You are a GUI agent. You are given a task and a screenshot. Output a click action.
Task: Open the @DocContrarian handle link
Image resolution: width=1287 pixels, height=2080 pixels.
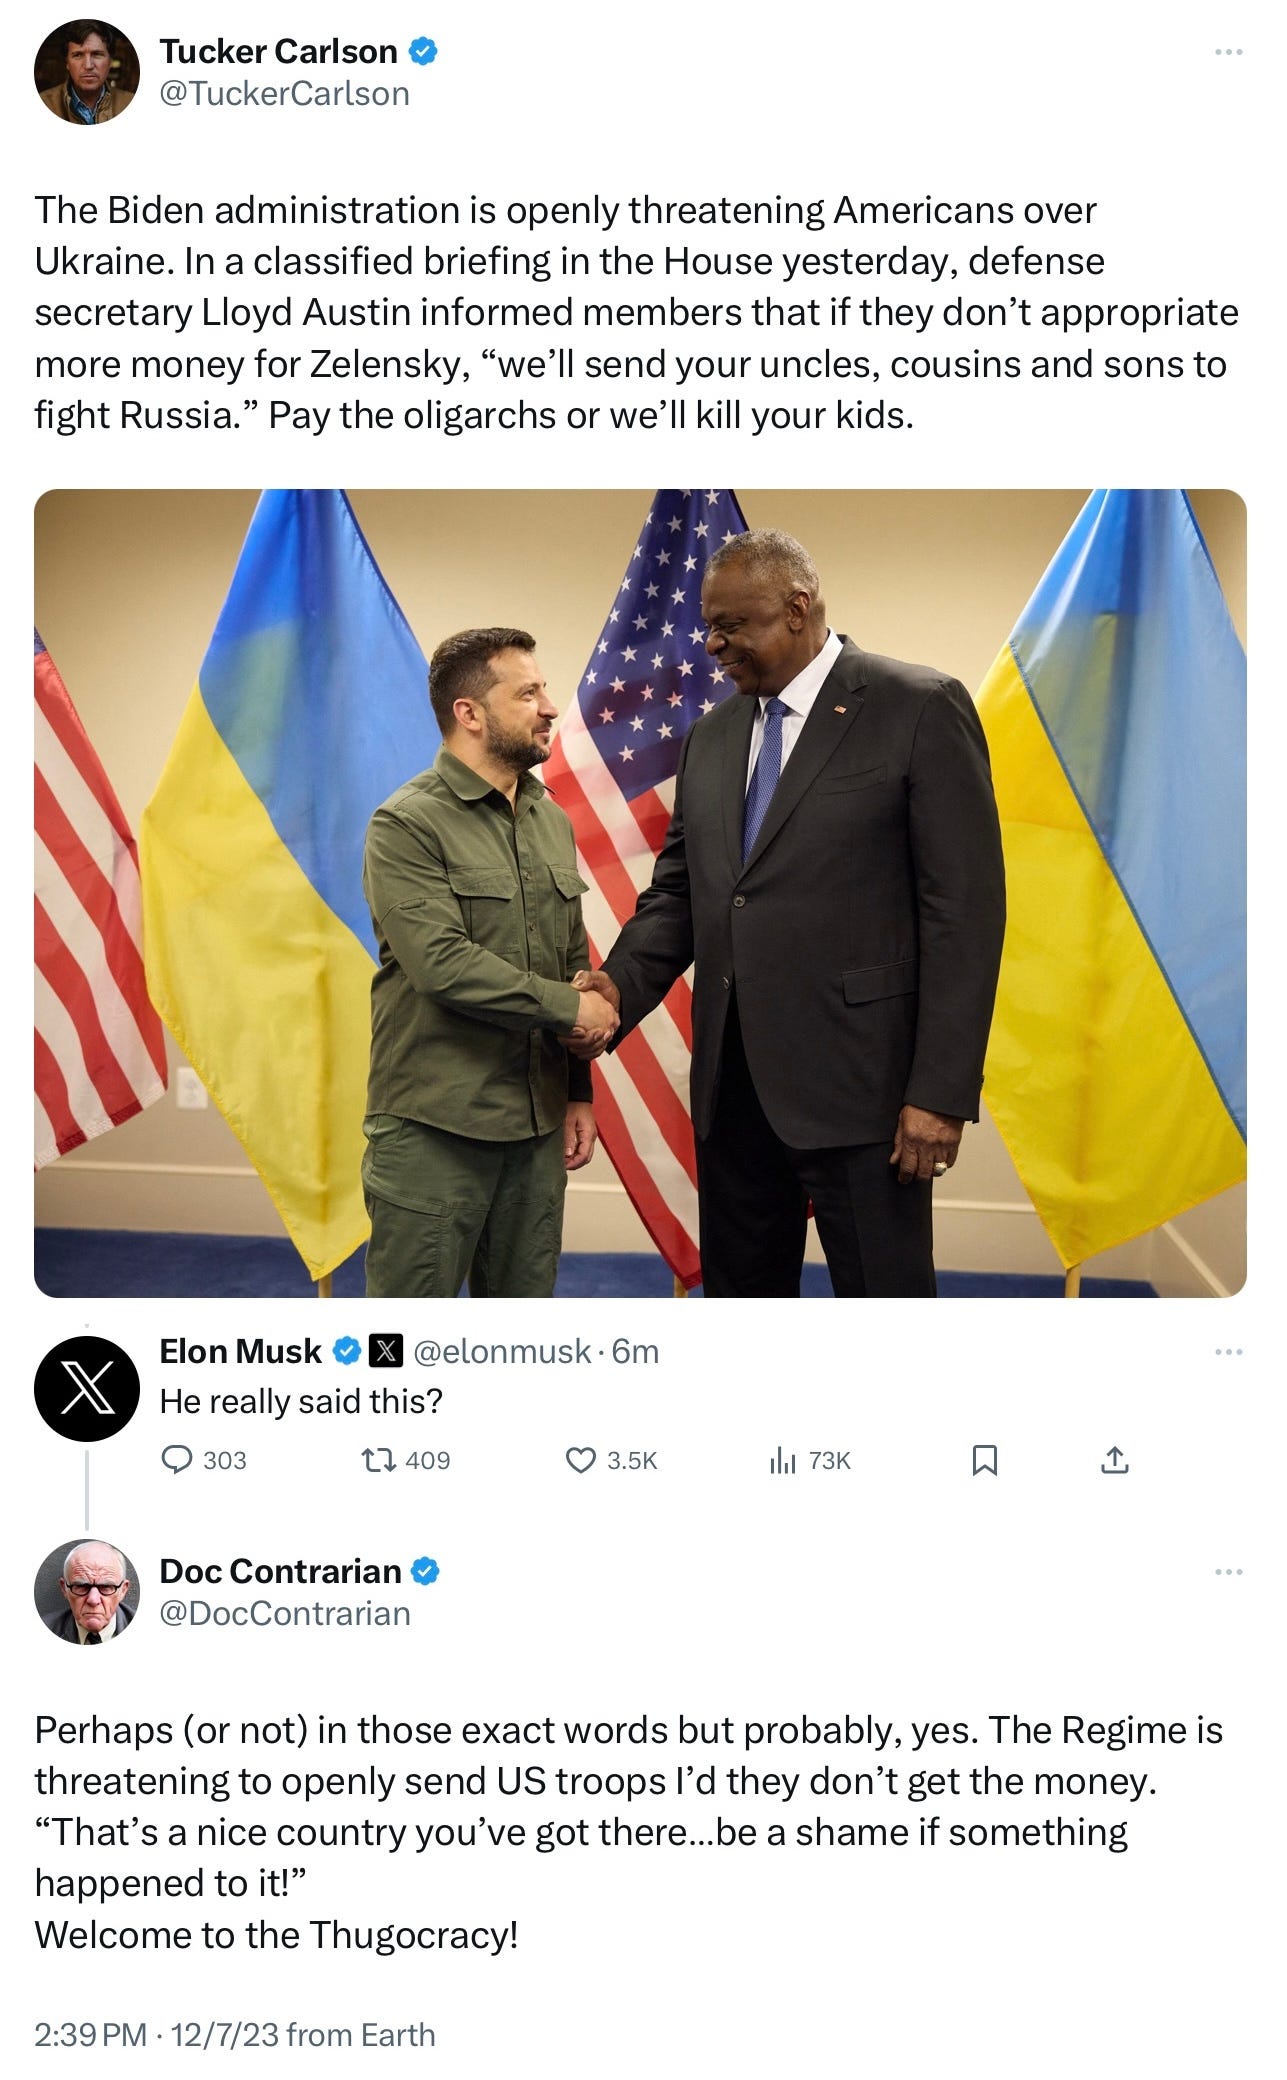click(285, 1614)
